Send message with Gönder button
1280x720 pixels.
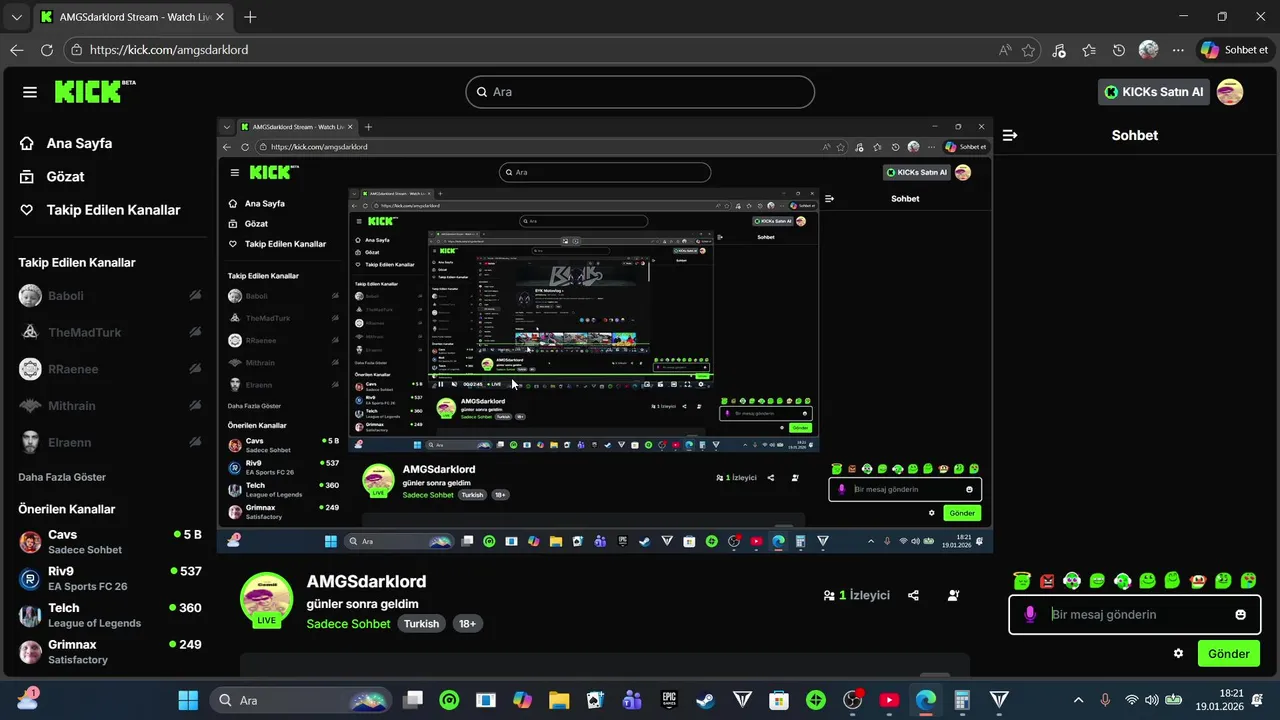click(x=1229, y=653)
